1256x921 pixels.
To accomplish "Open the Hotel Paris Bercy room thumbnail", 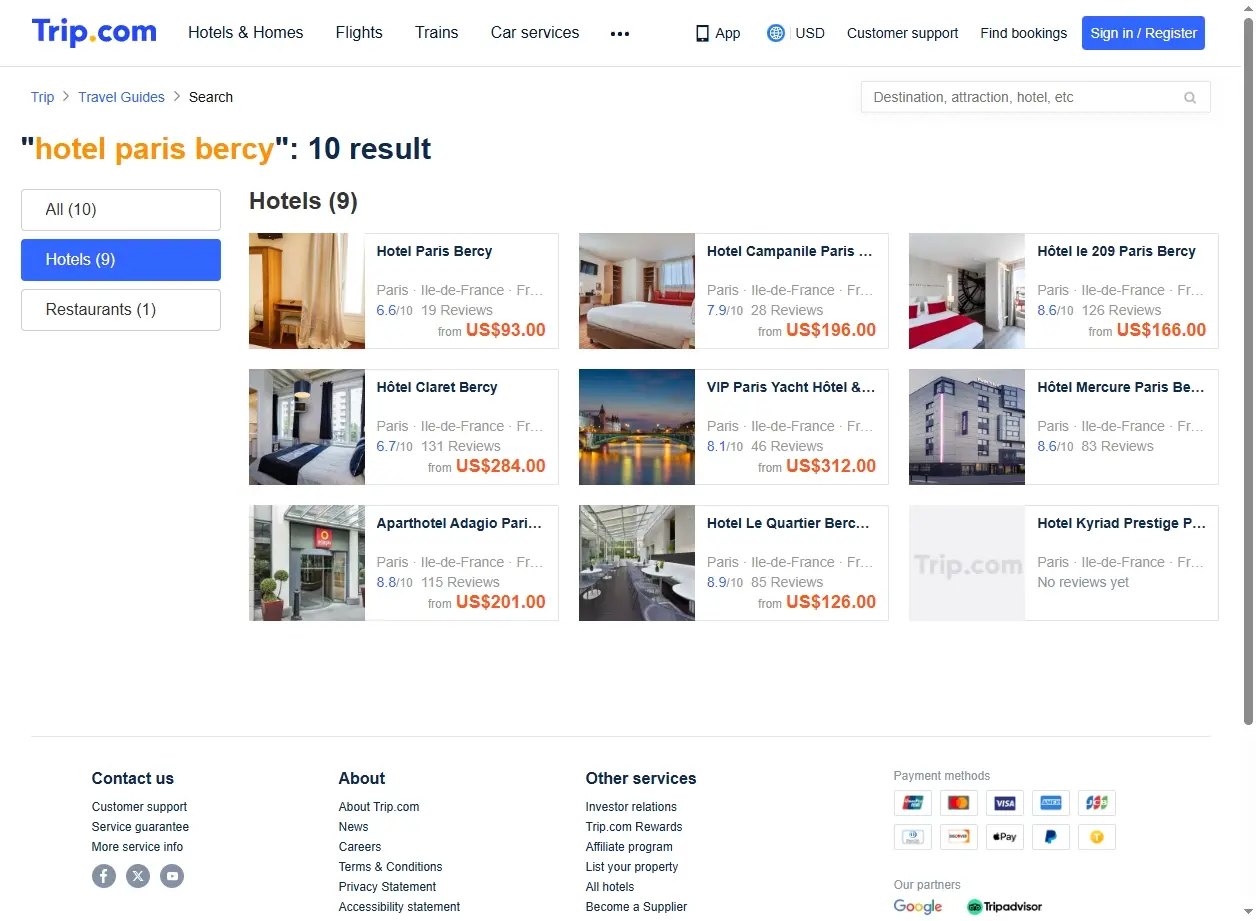I will click(x=307, y=291).
